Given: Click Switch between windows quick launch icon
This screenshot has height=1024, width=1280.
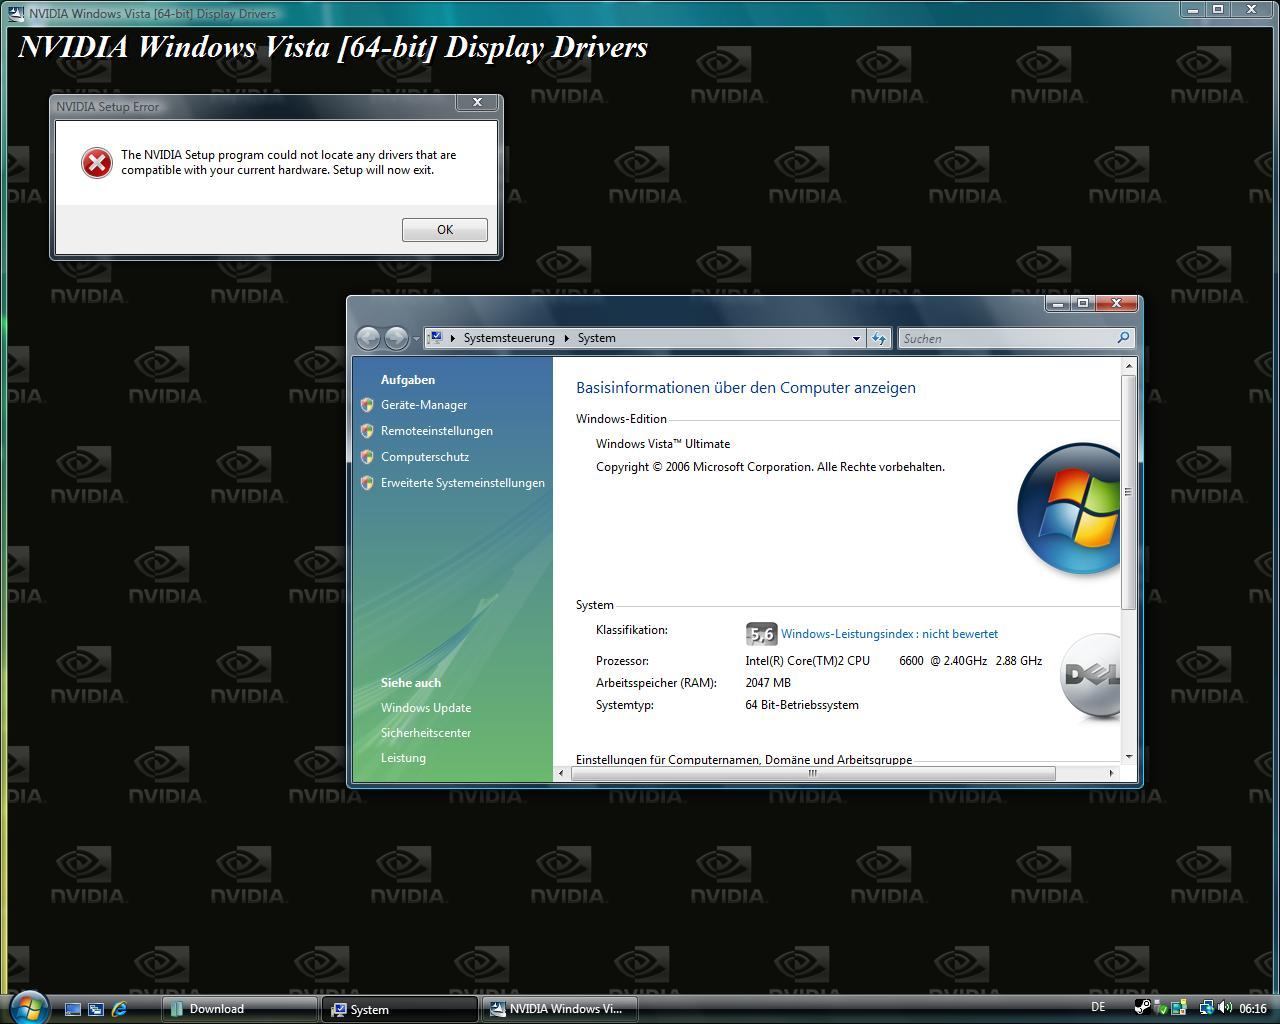Looking at the screenshot, I should [x=96, y=1009].
